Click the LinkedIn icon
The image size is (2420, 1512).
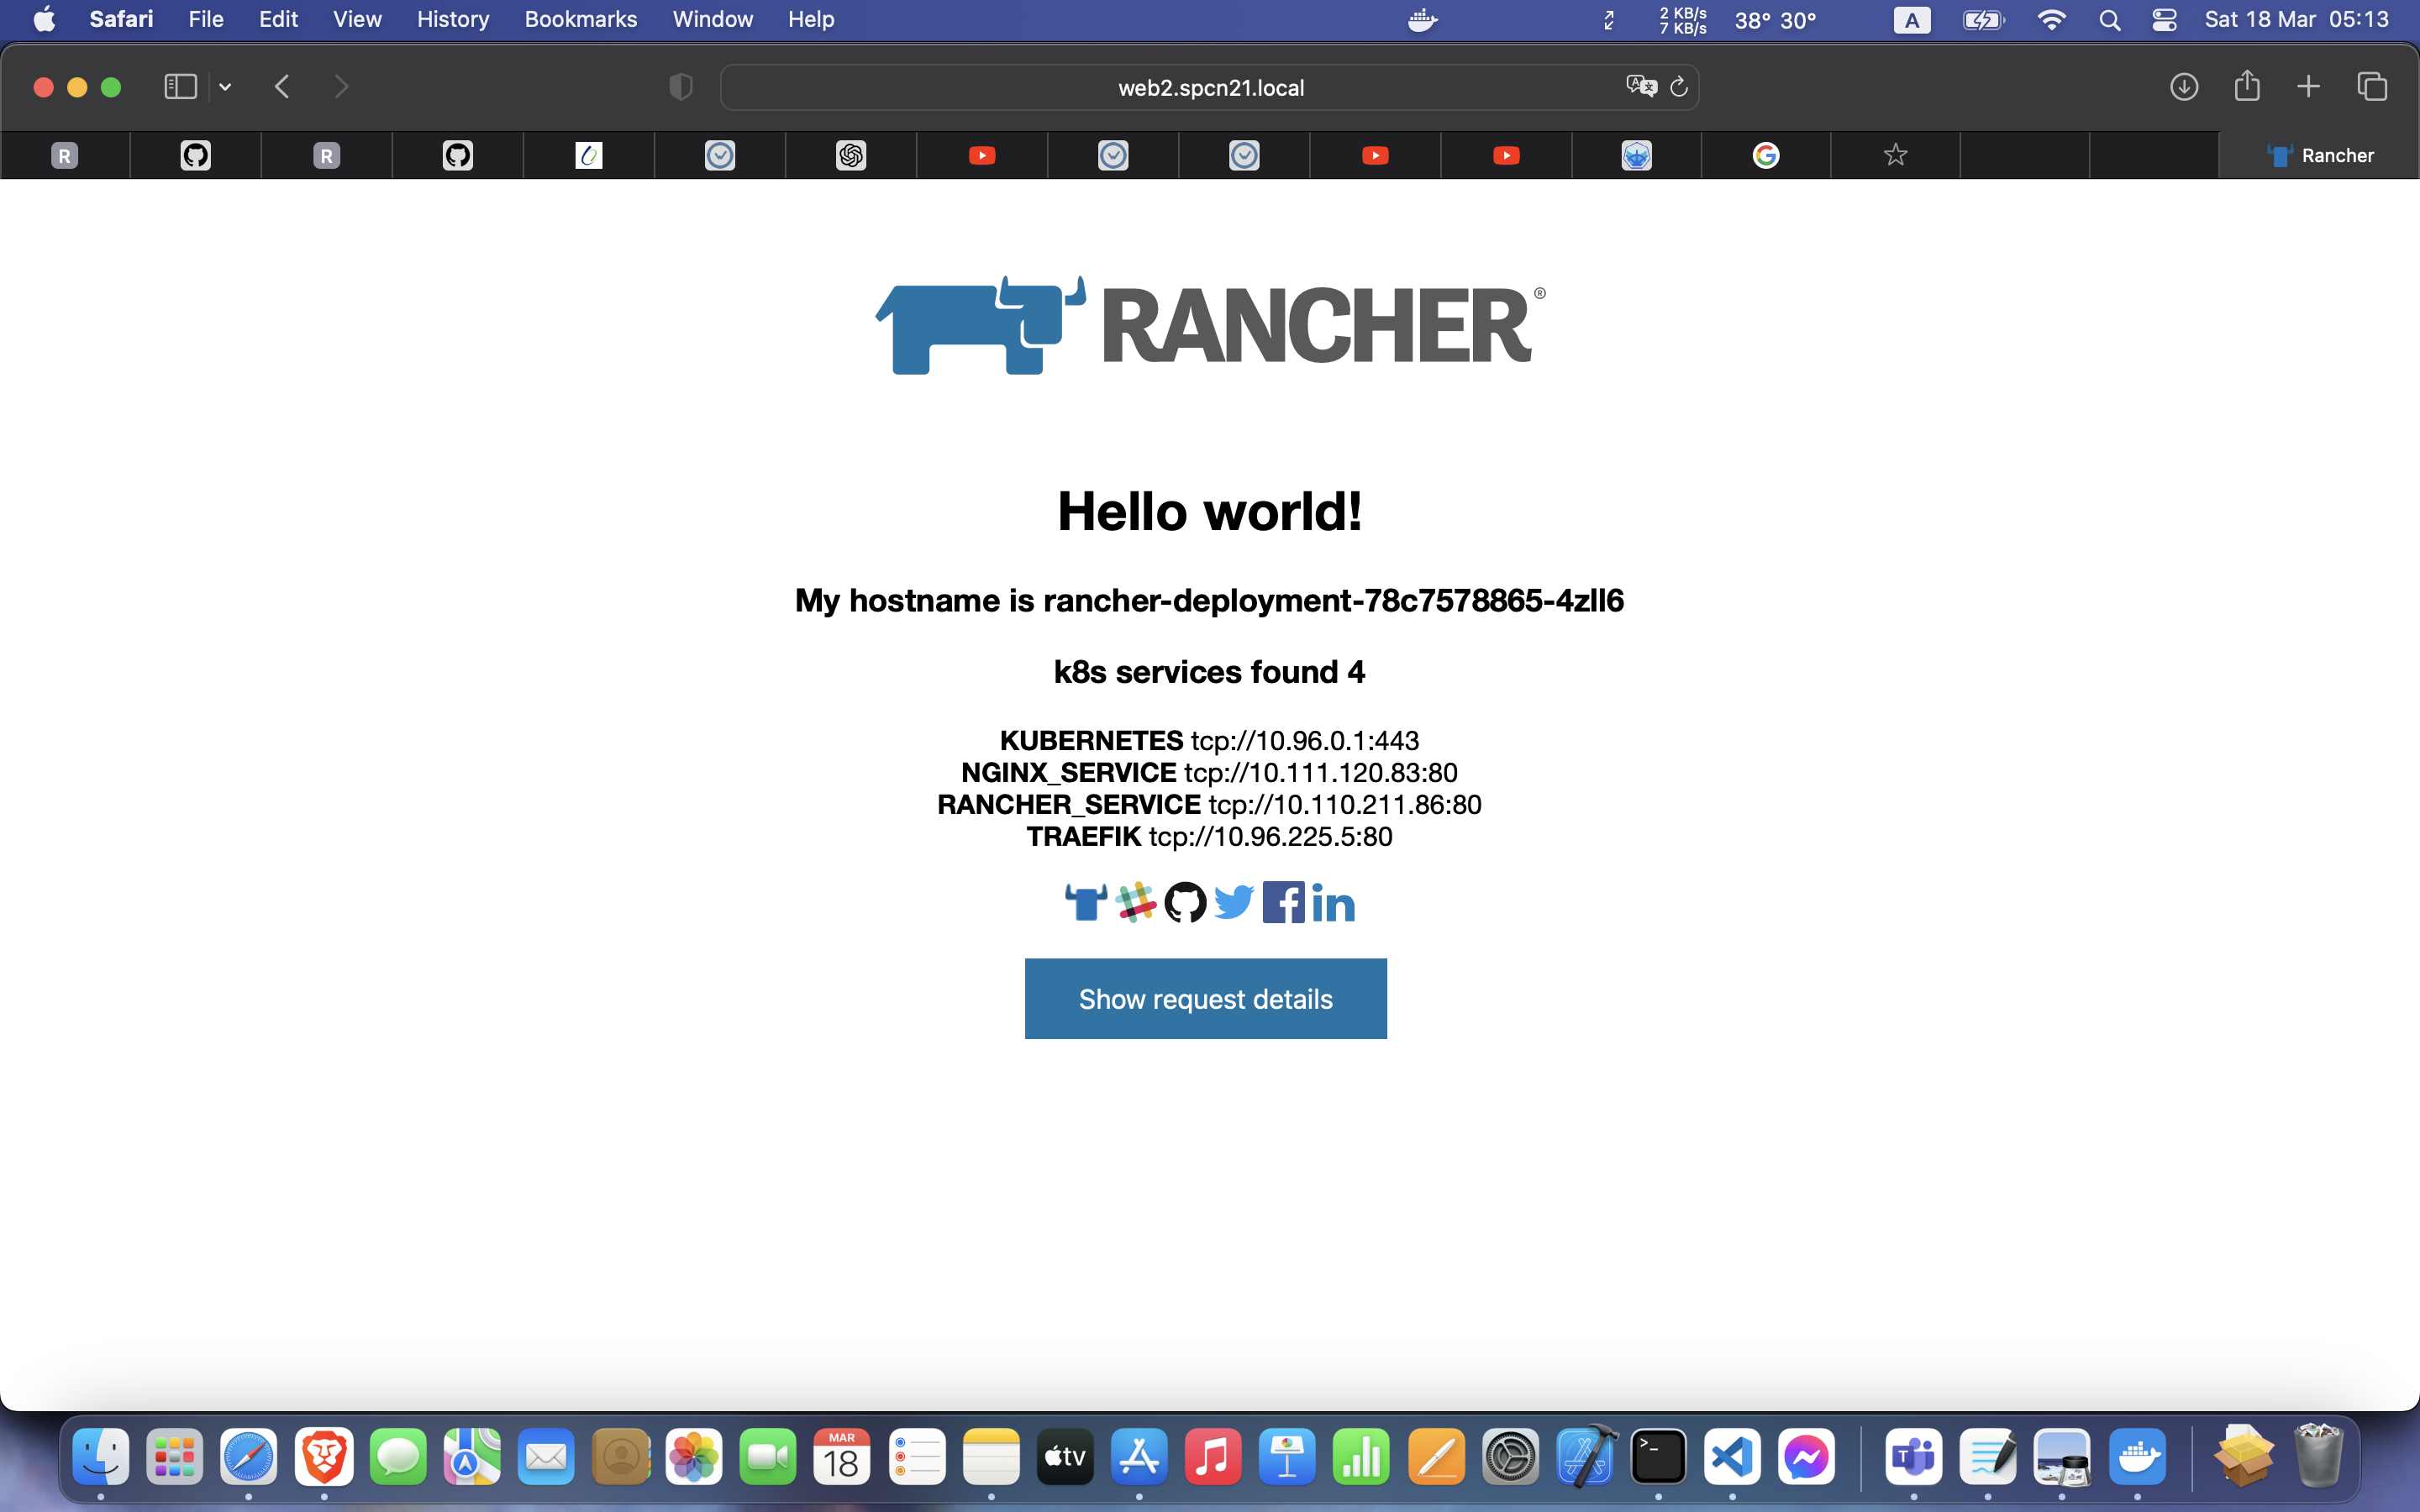(1333, 902)
